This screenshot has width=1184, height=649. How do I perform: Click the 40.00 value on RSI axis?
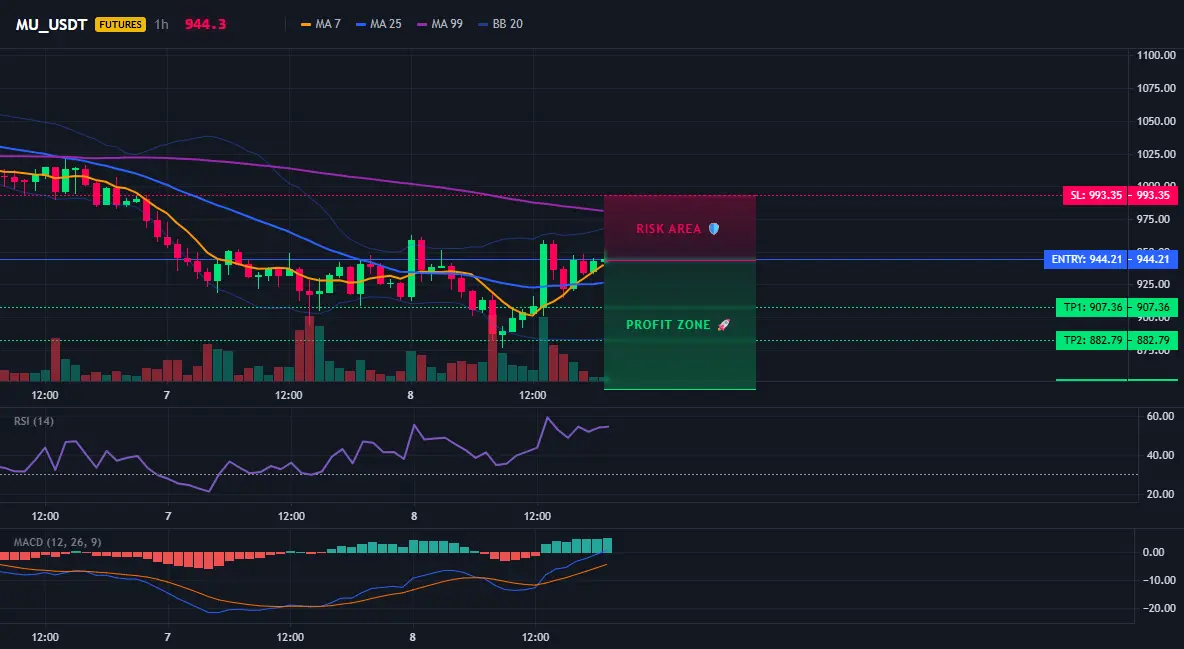click(1160, 455)
